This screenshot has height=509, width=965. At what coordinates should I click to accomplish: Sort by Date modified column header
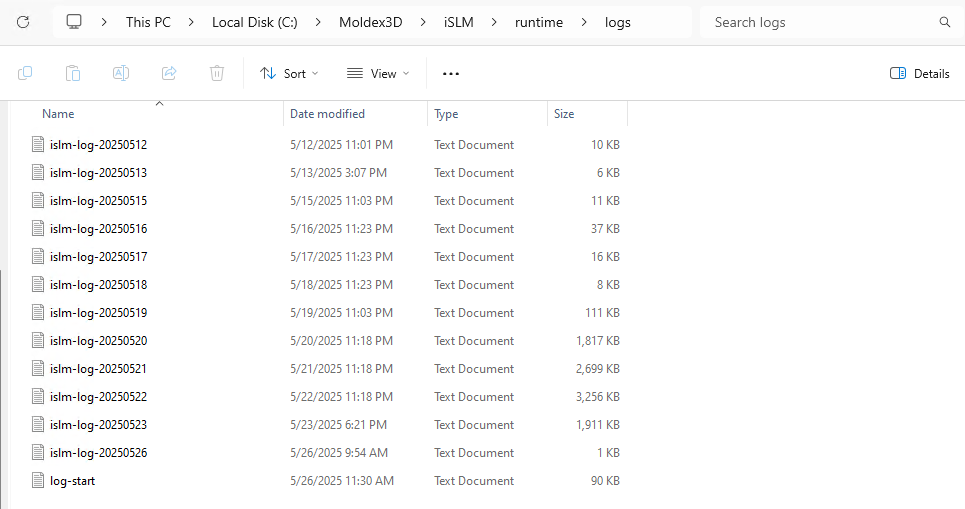click(x=327, y=114)
